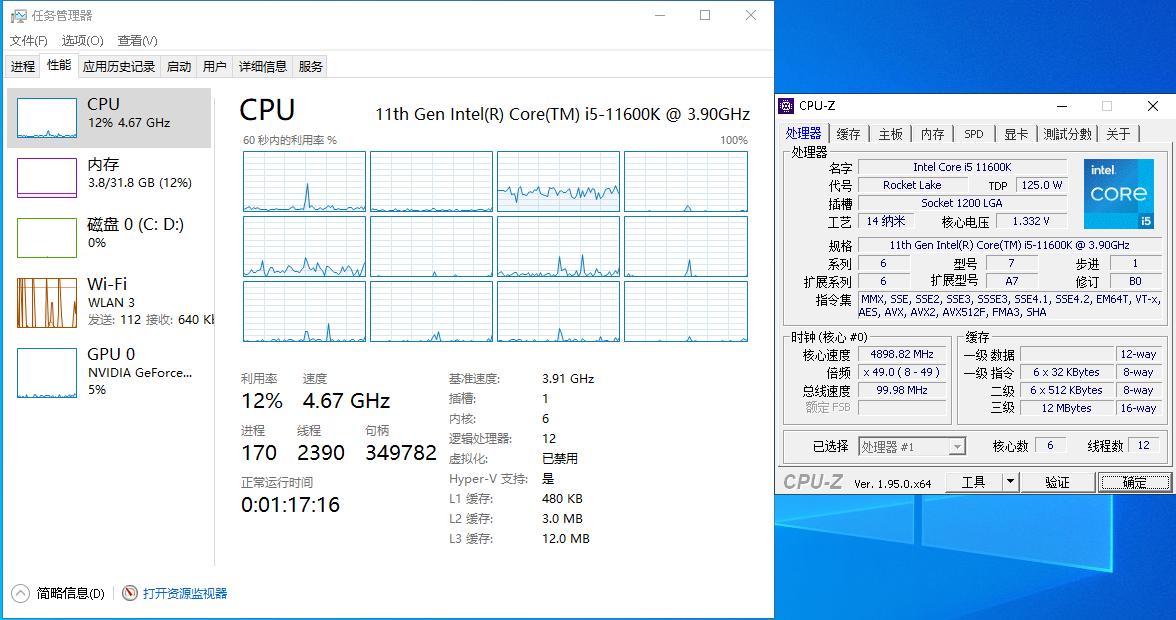Click the 验证 button in CPU-Z
The image size is (1176, 620).
[1058, 482]
